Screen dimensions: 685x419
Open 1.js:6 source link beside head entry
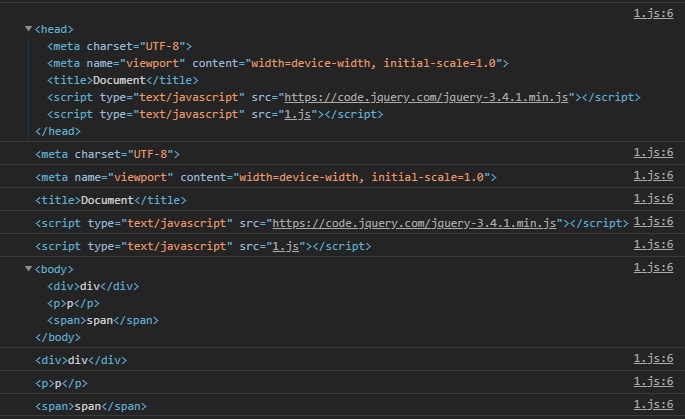[653, 14]
